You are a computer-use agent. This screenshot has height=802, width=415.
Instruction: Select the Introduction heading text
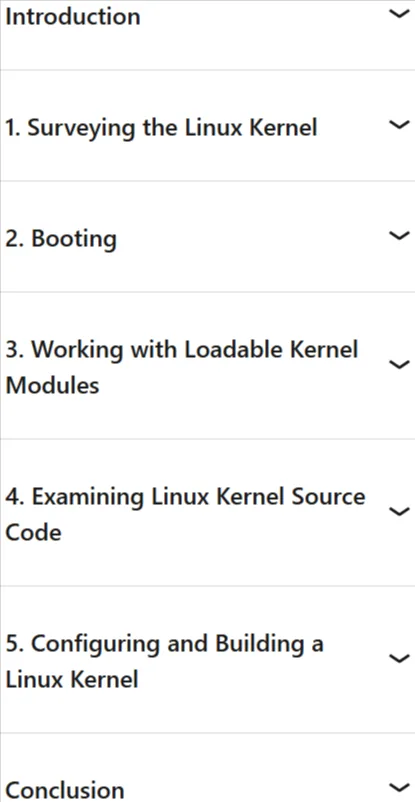(x=73, y=16)
